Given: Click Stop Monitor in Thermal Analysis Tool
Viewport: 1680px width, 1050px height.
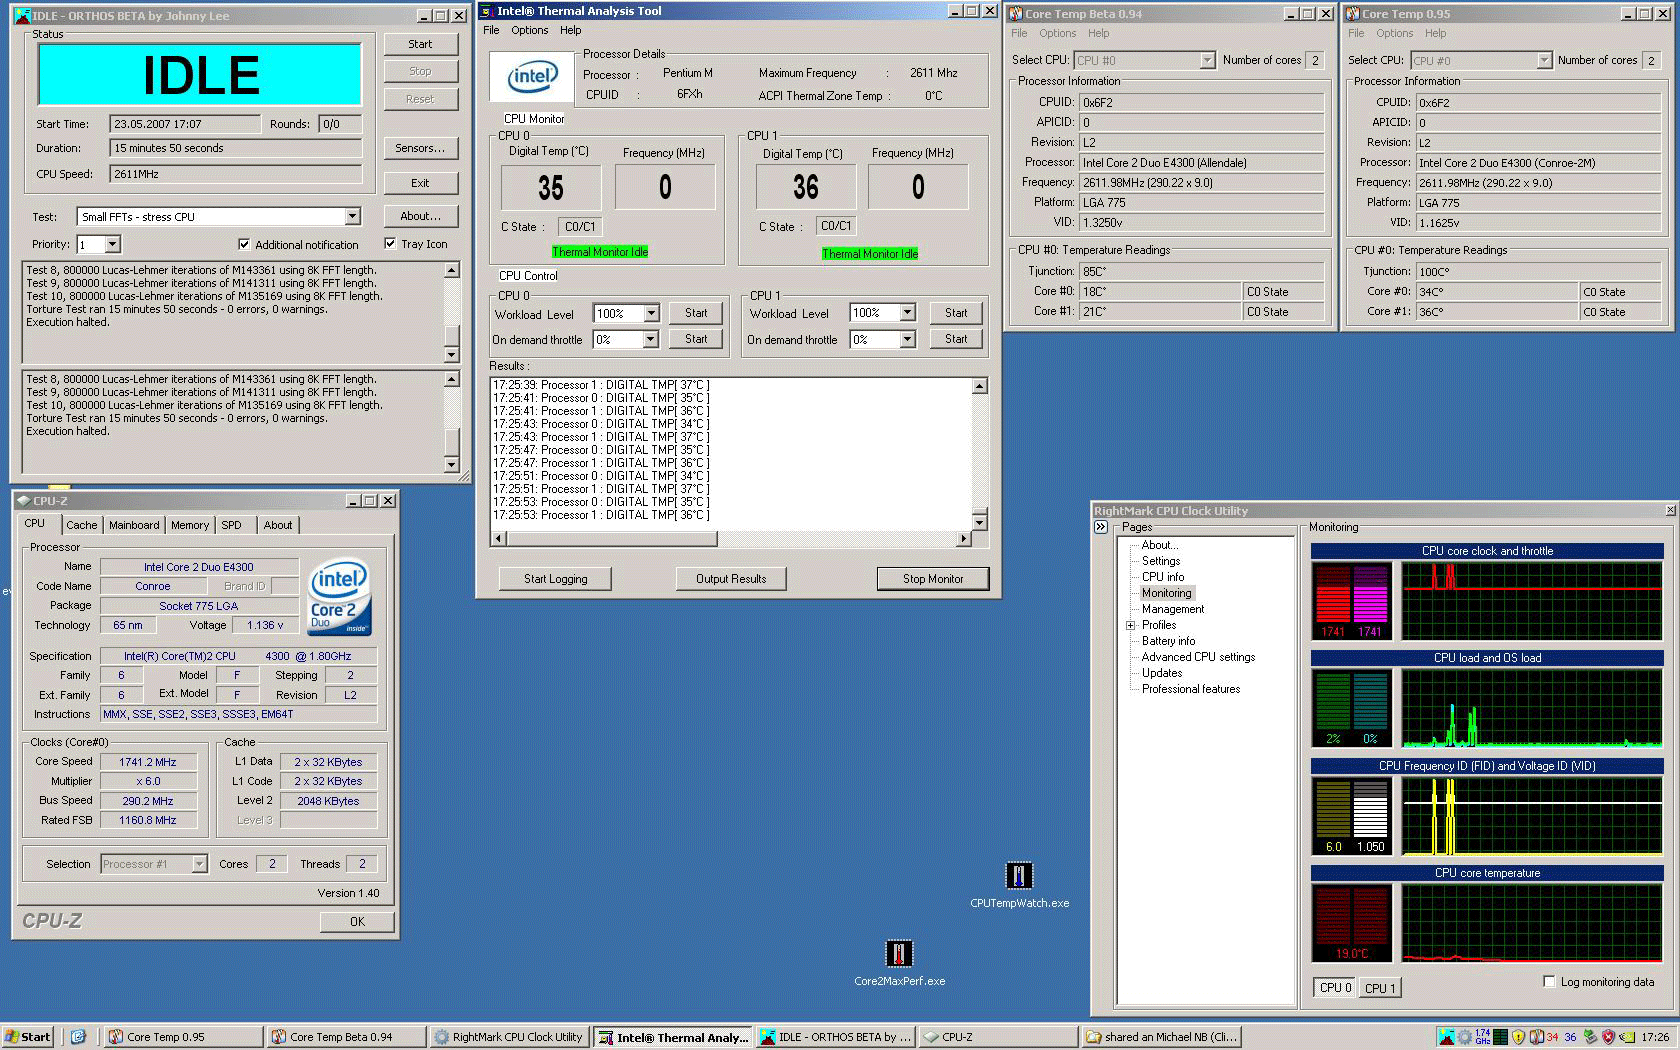Looking at the screenshot, I should [x=933, y=579].
